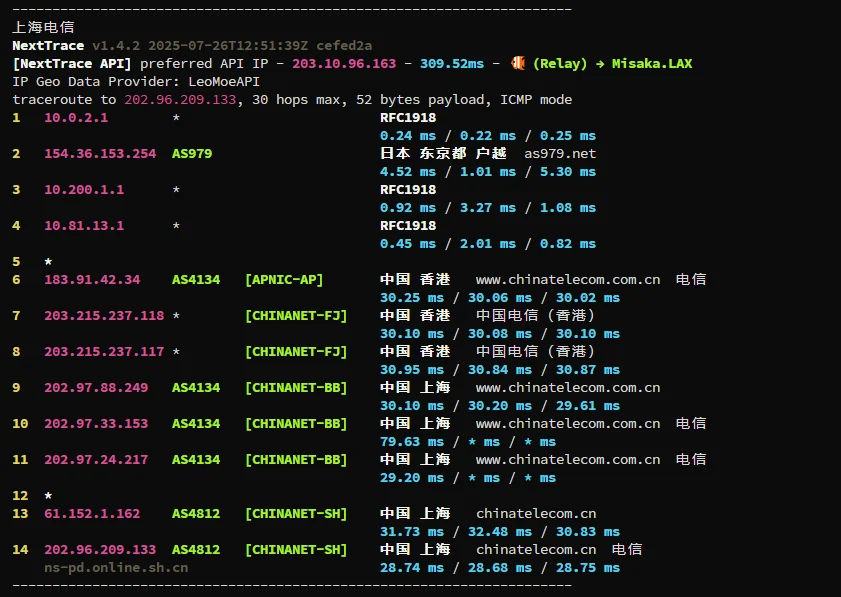The width and height of the screenshot is (841, 597).
Task: Click the [CHINANET-FJ] tag on hop 7
Action: pos(296,315)
